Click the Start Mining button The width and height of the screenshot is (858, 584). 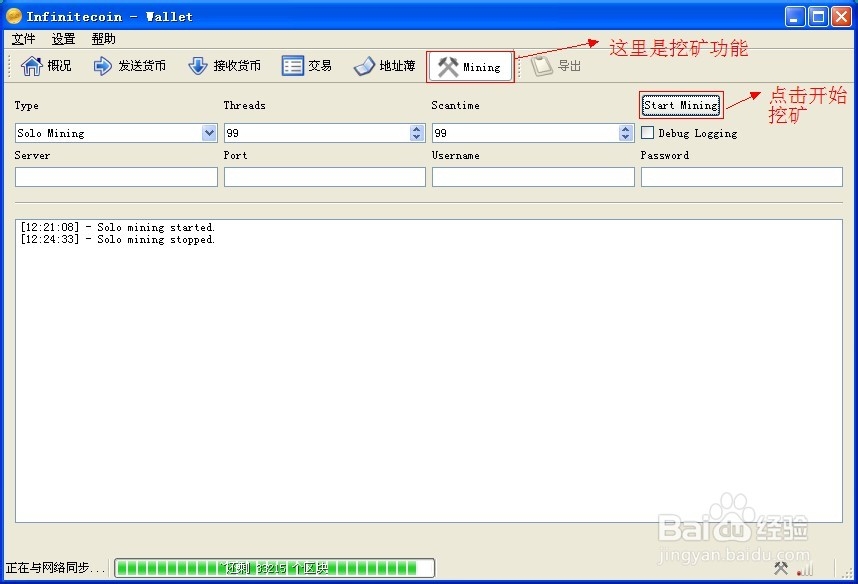[681, 105]
